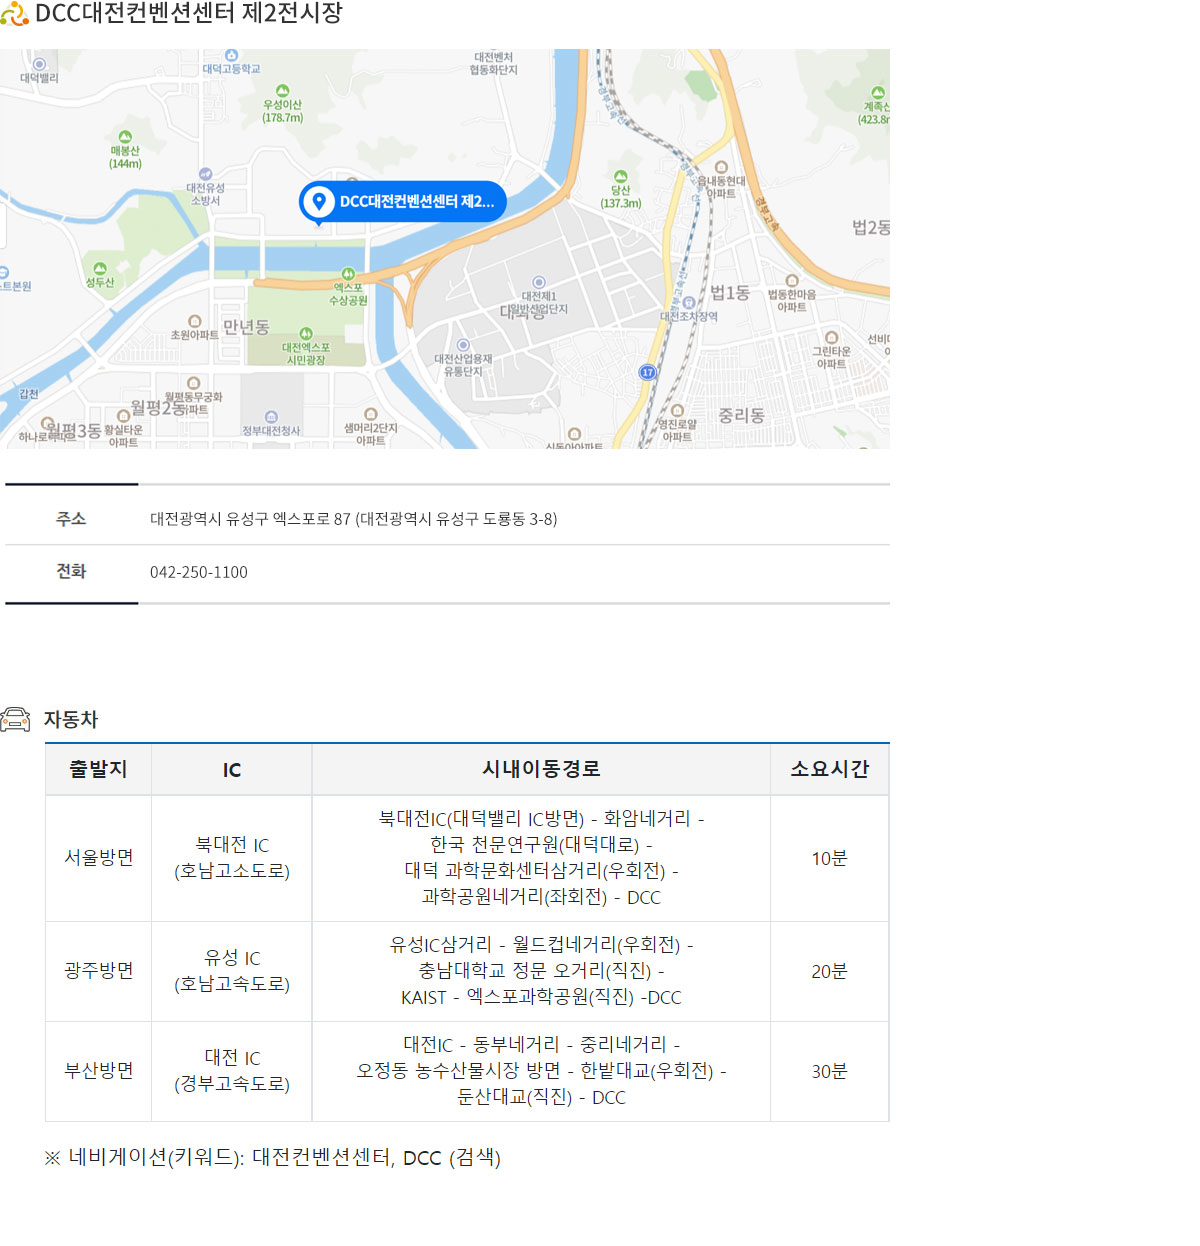The width and height of the screenshot is (1200, 1246).
Task: Click the car icon beside 자동차 heading
Action: click(15, 719)
